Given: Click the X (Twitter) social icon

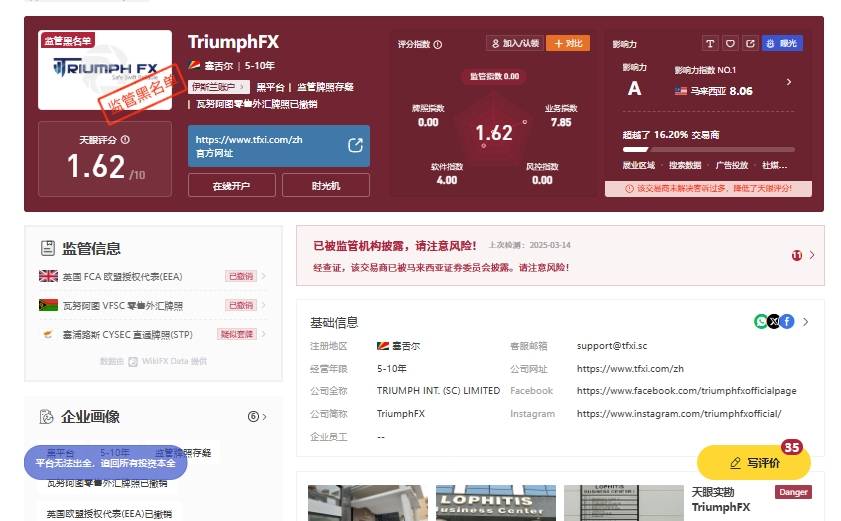Looking at the screenshot, I should click(x=774, y=321).
